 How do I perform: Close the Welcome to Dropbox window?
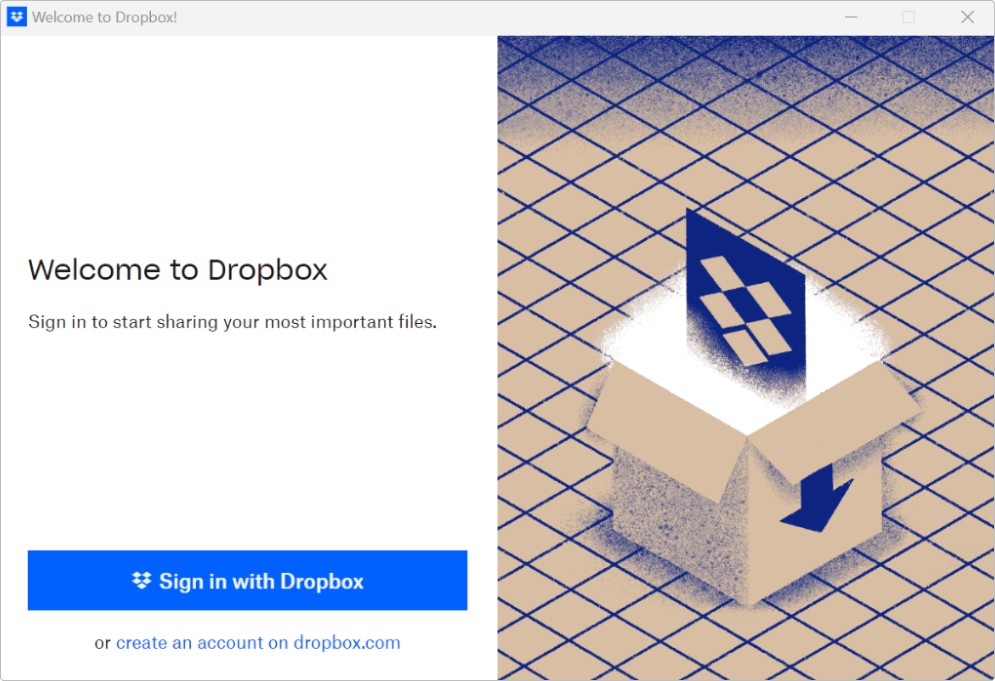[967, 17]
